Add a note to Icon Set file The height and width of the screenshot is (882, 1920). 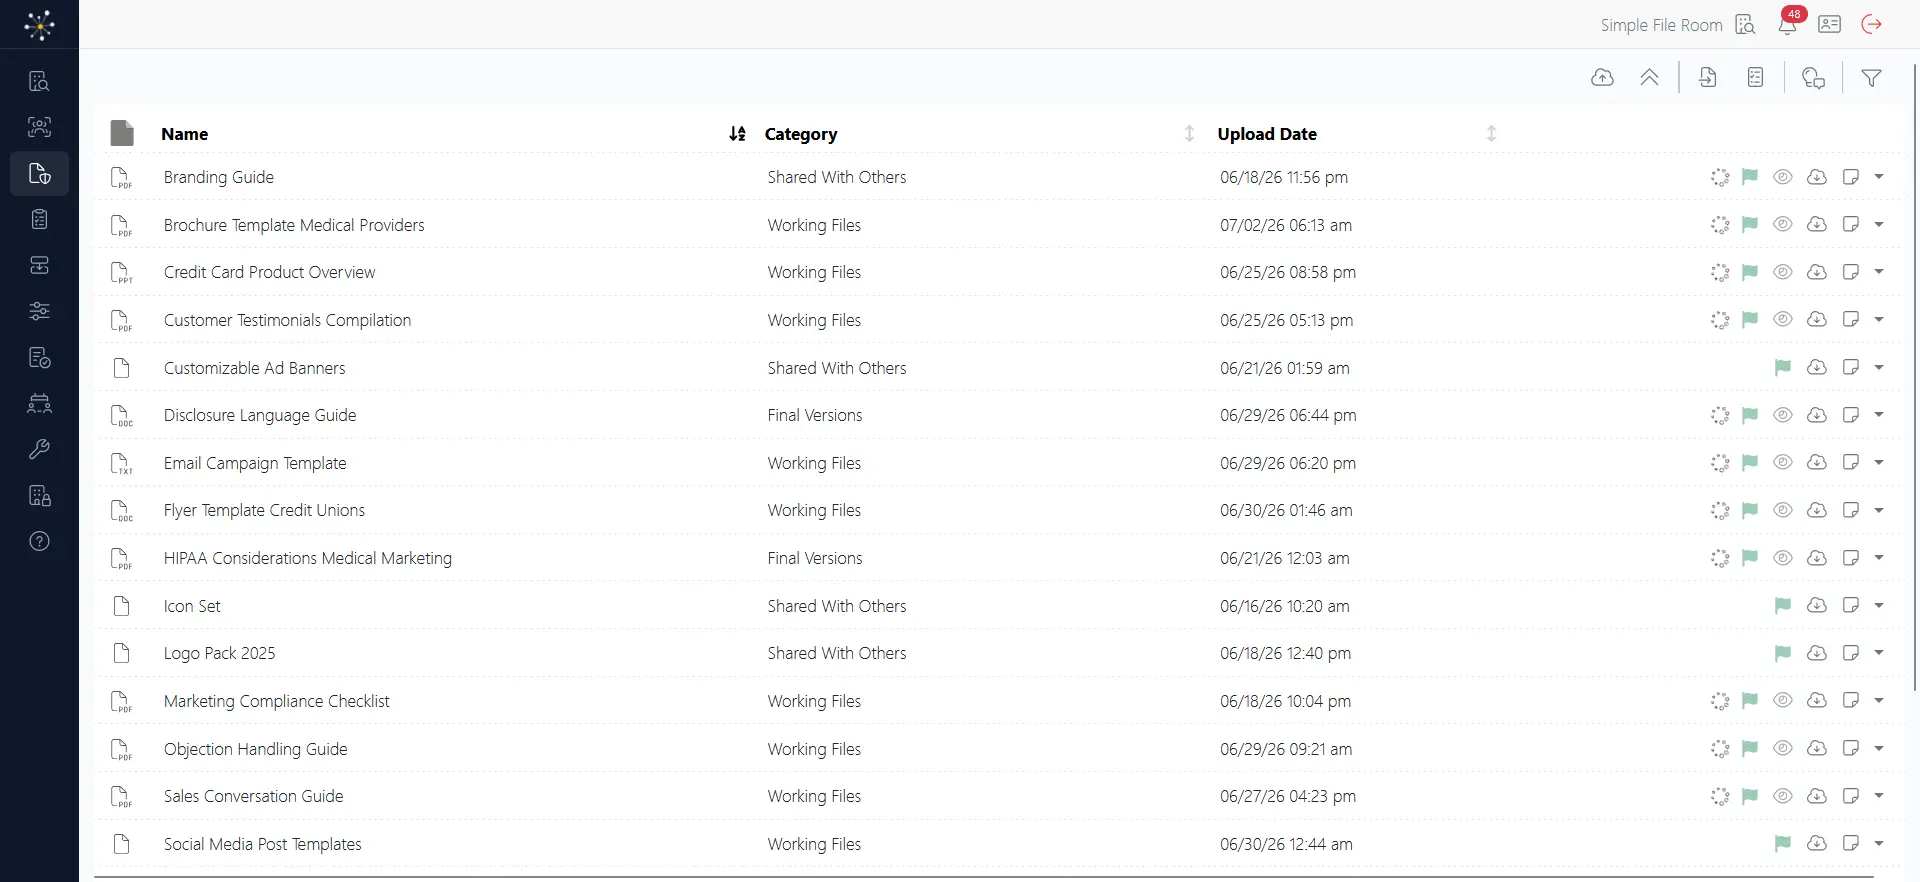tap(1851, 606)
